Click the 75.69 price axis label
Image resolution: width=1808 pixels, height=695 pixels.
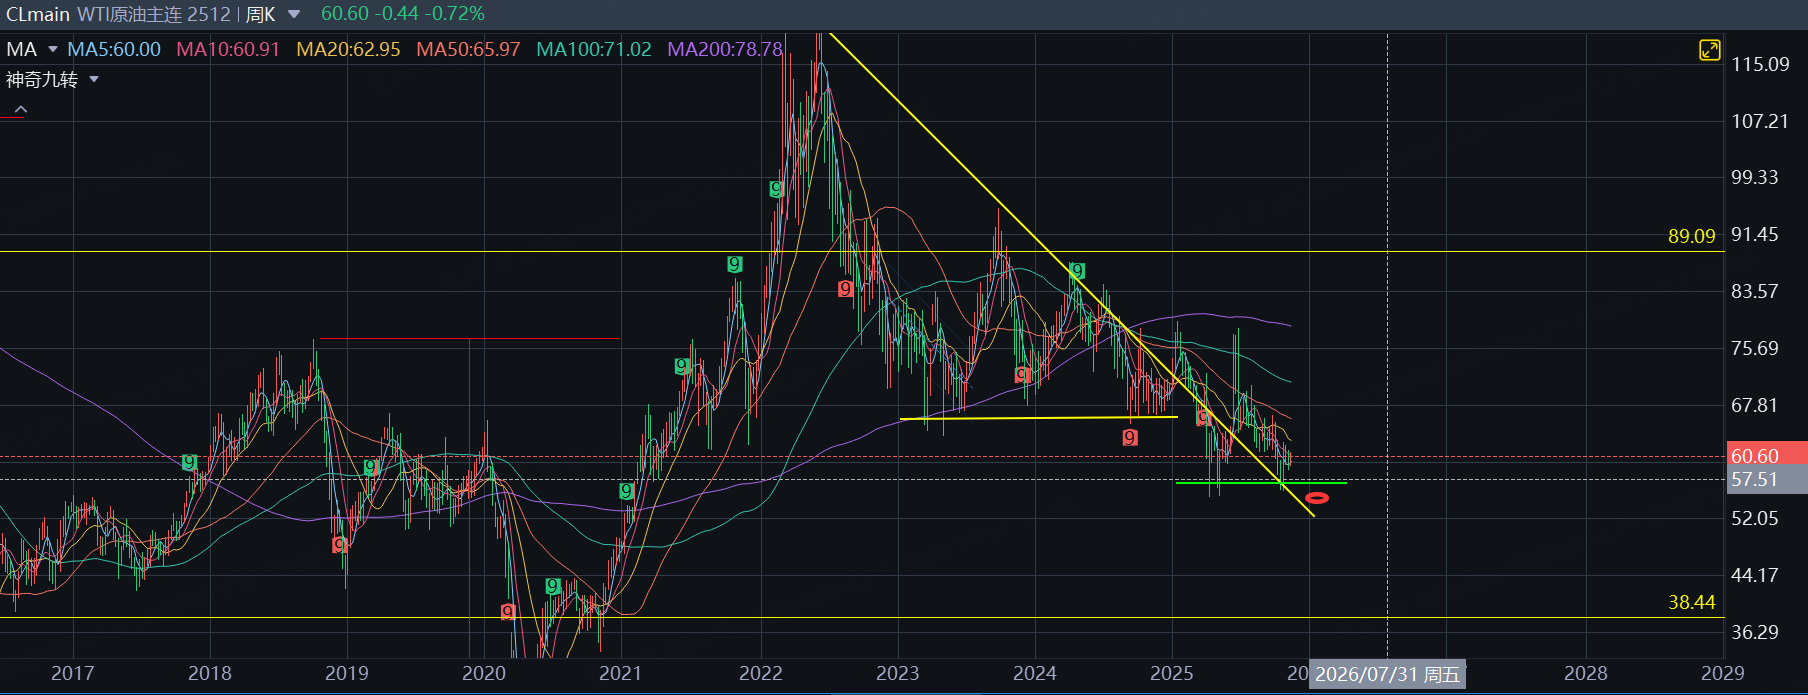[x=1755, y=348]
